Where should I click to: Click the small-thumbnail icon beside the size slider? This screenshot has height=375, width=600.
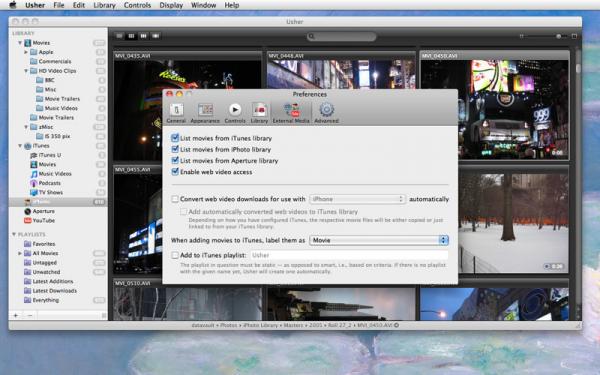point(521,36)
